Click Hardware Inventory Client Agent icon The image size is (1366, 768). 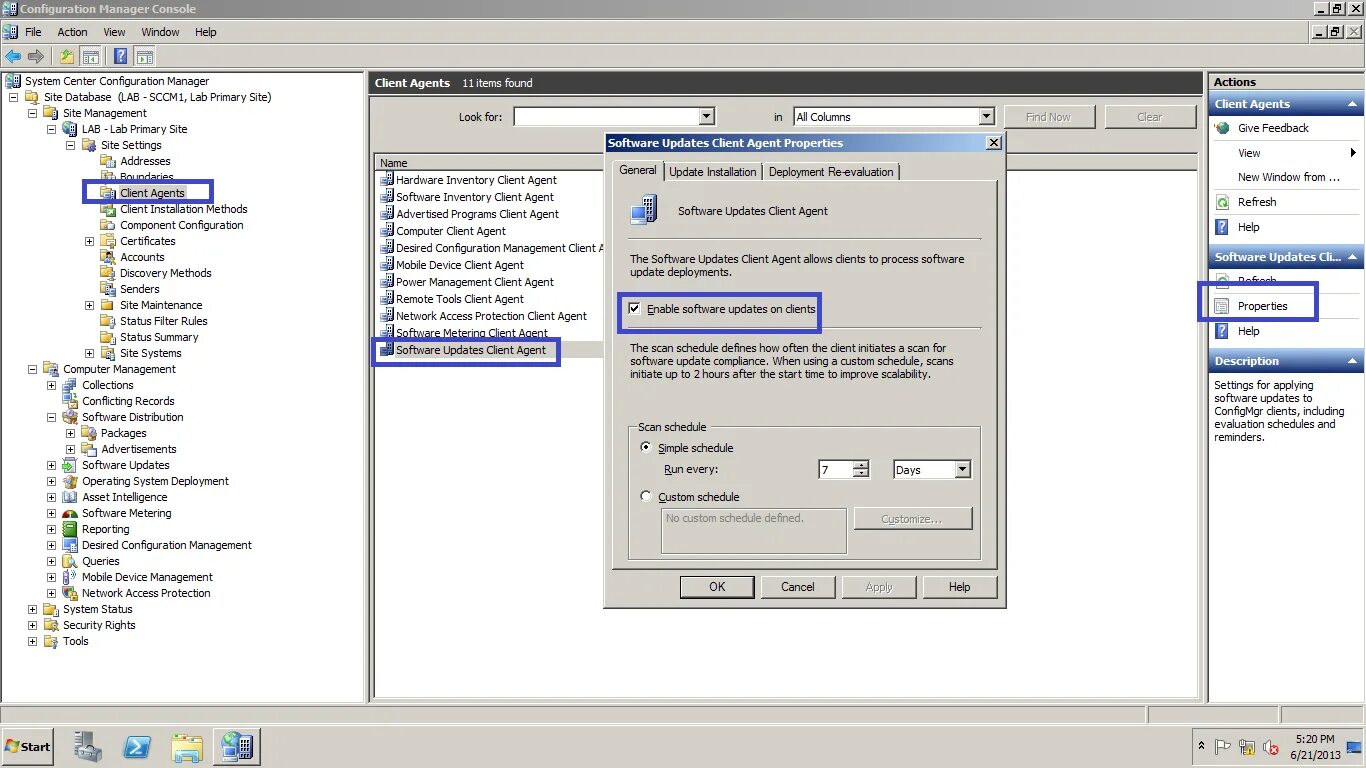(387, 180)
